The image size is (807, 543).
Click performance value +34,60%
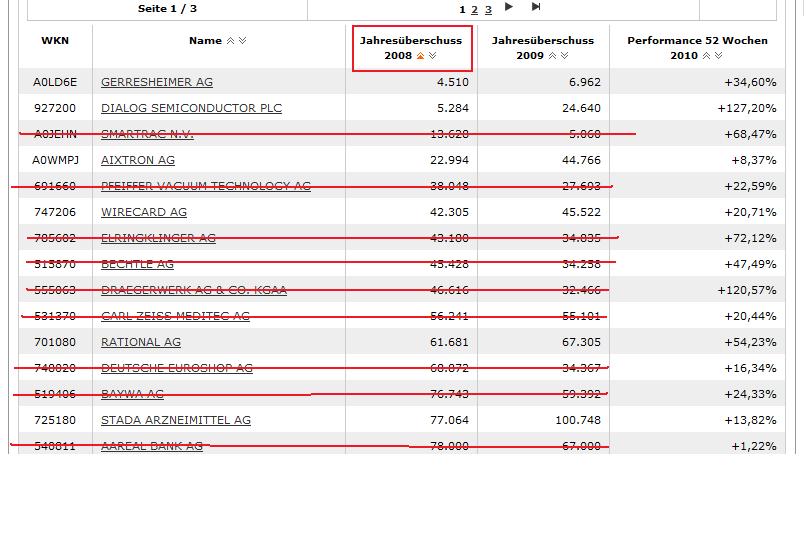(750, 82)
